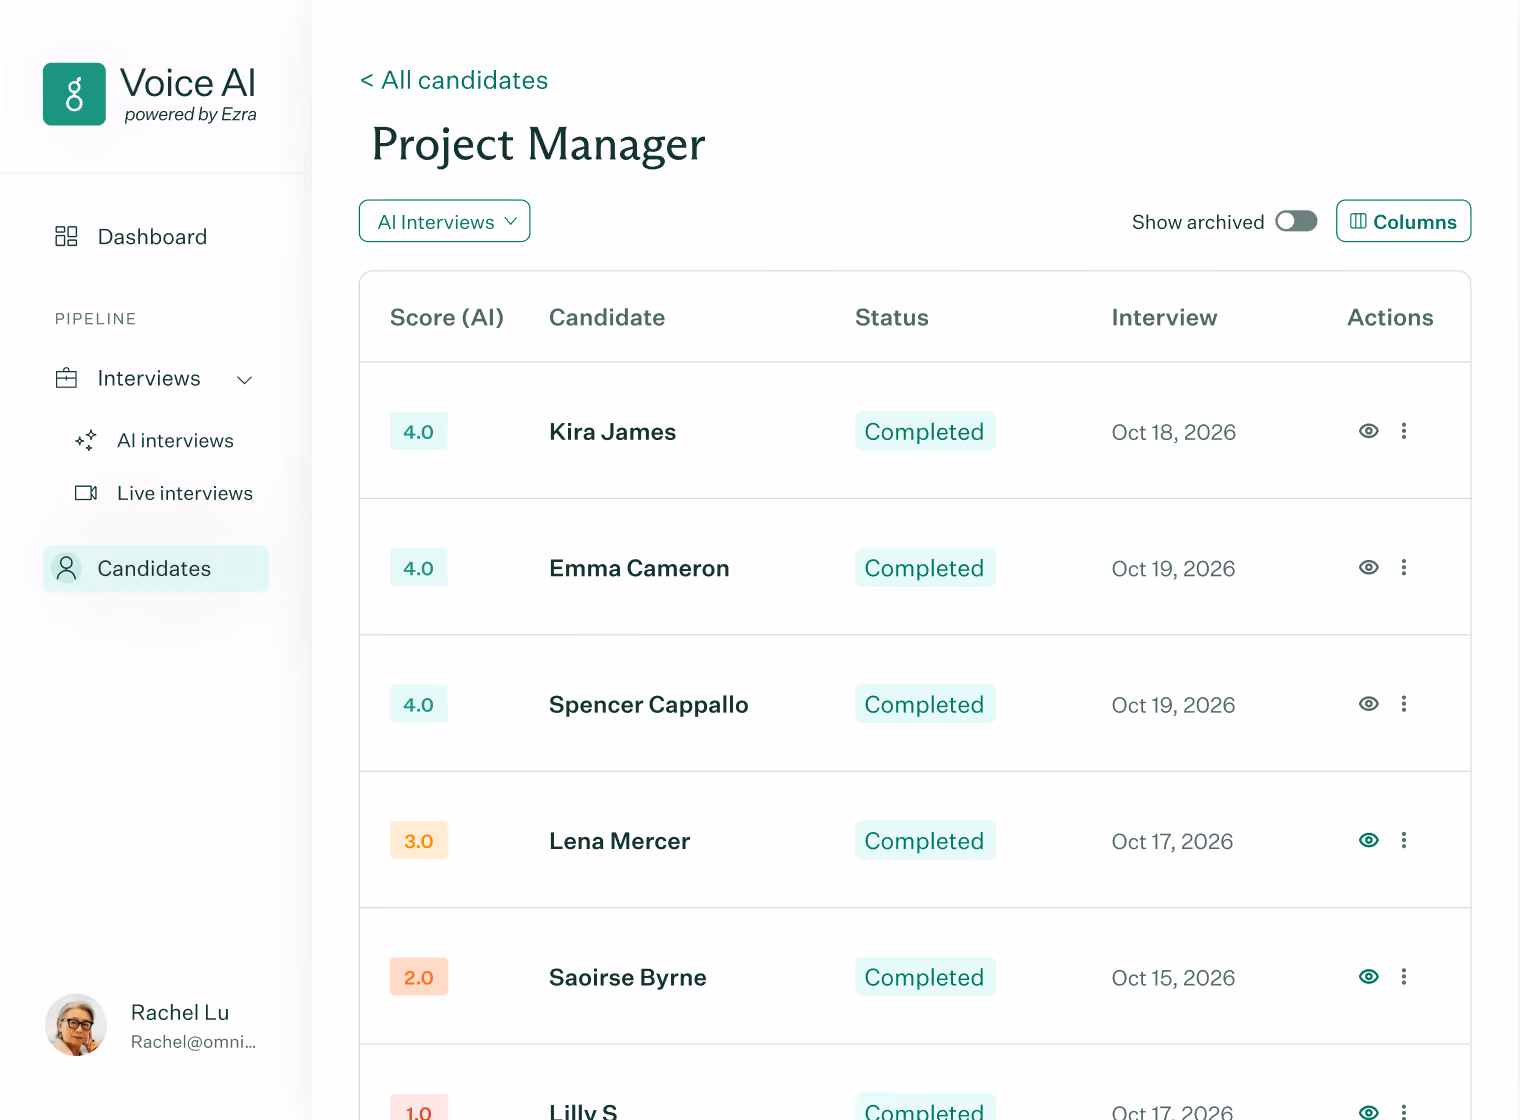Image resolution: width=1520 pixels, height=1120 pixels.
Task: Open more actions for Emma Cameron
Action: point(1404,567)
